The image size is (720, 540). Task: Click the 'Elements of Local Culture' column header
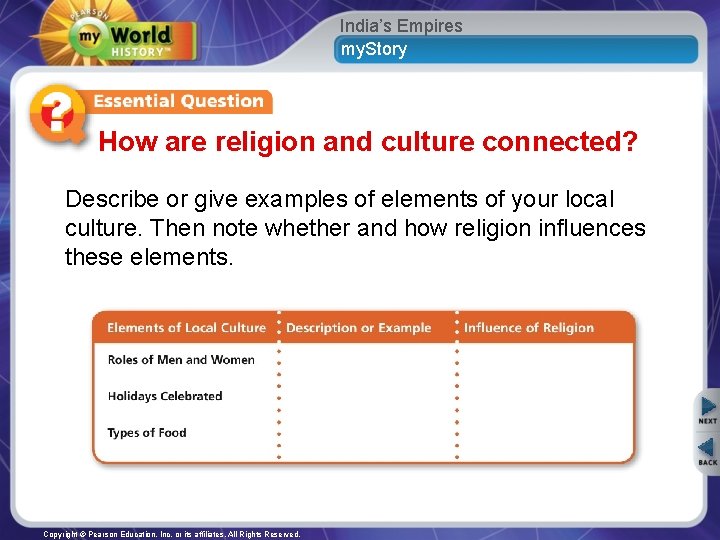pos(186,328)
